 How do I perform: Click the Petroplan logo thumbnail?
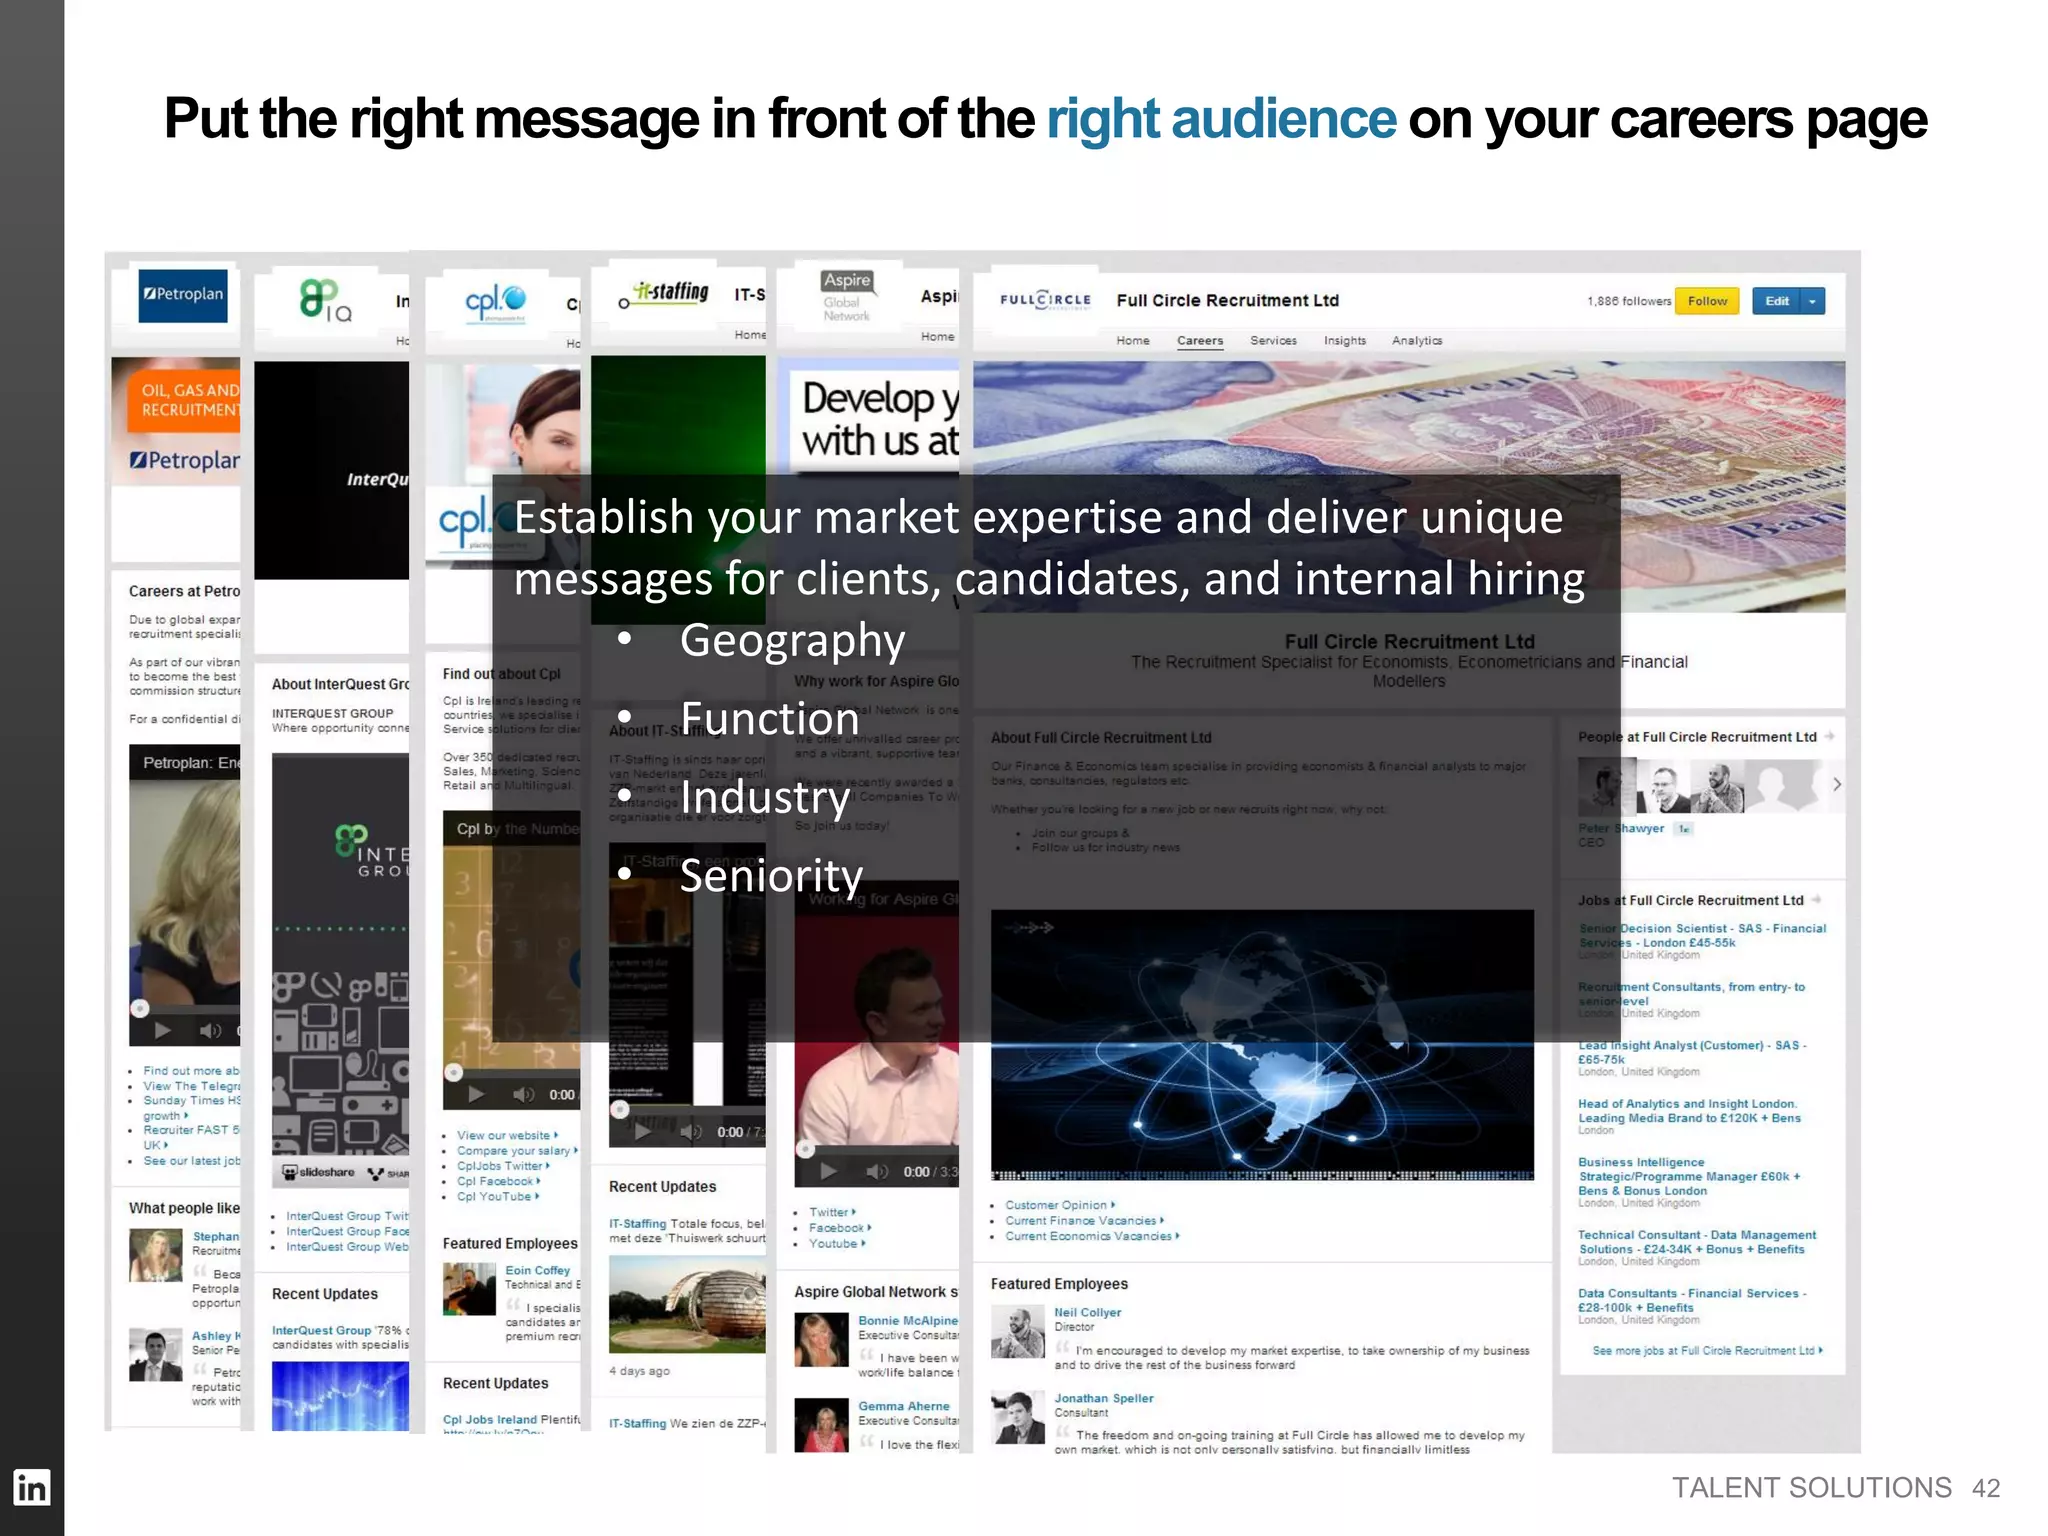tap(183, 295)
